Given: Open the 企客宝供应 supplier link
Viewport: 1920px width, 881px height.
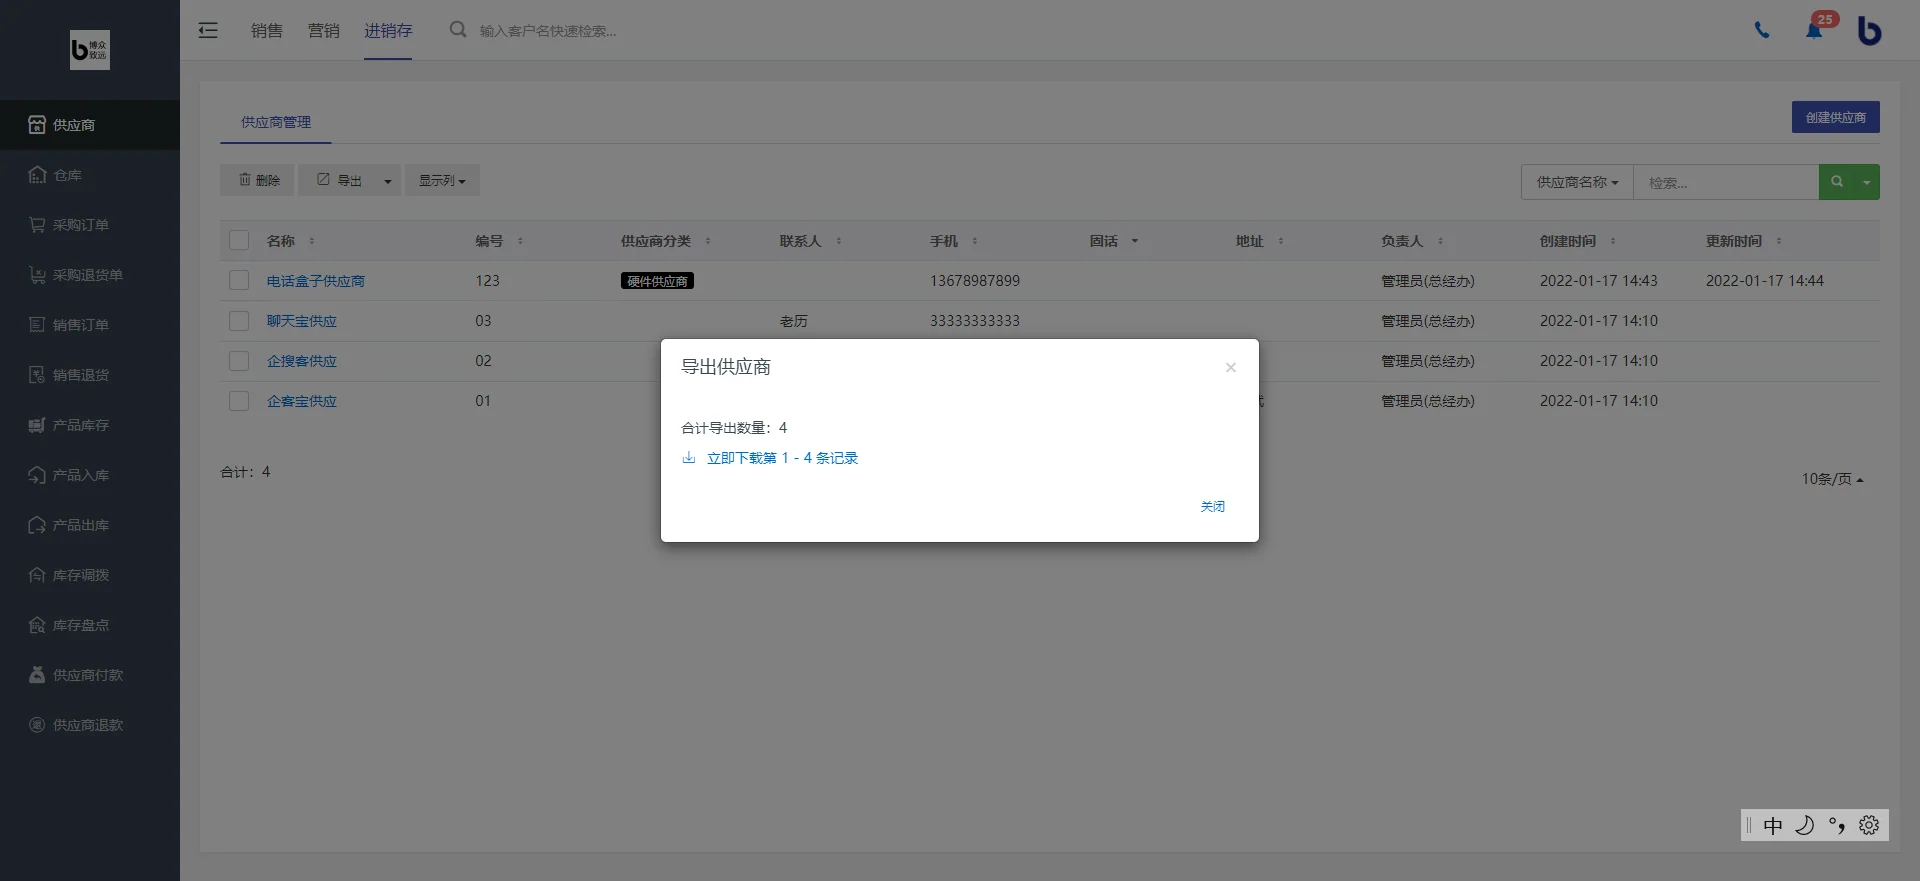Looking at the screenshot, I should [x=302, y=401].
